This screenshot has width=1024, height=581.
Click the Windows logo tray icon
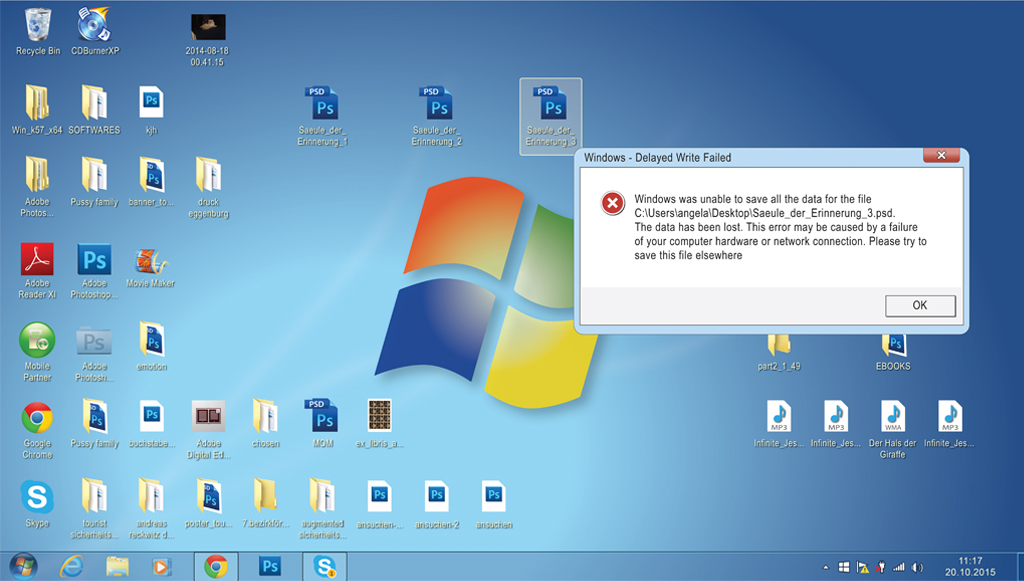coord(844,567)
